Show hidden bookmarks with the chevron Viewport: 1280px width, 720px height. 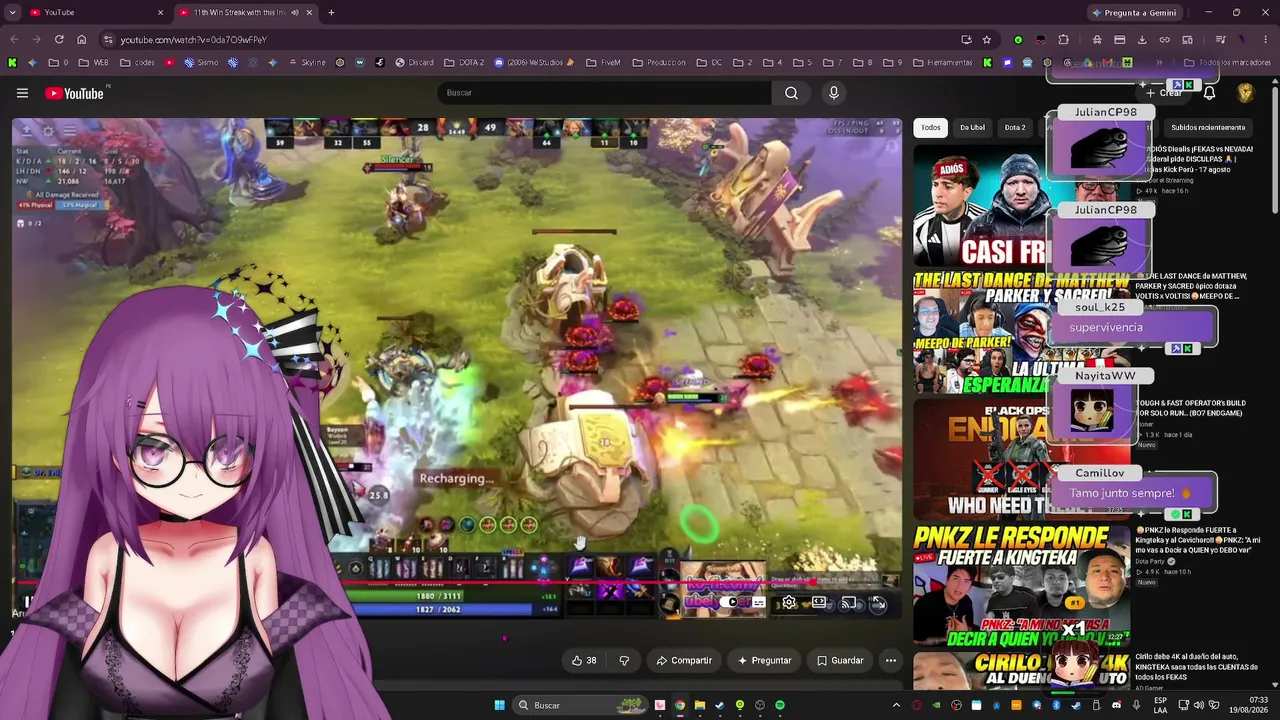[x=1160, y=62]
